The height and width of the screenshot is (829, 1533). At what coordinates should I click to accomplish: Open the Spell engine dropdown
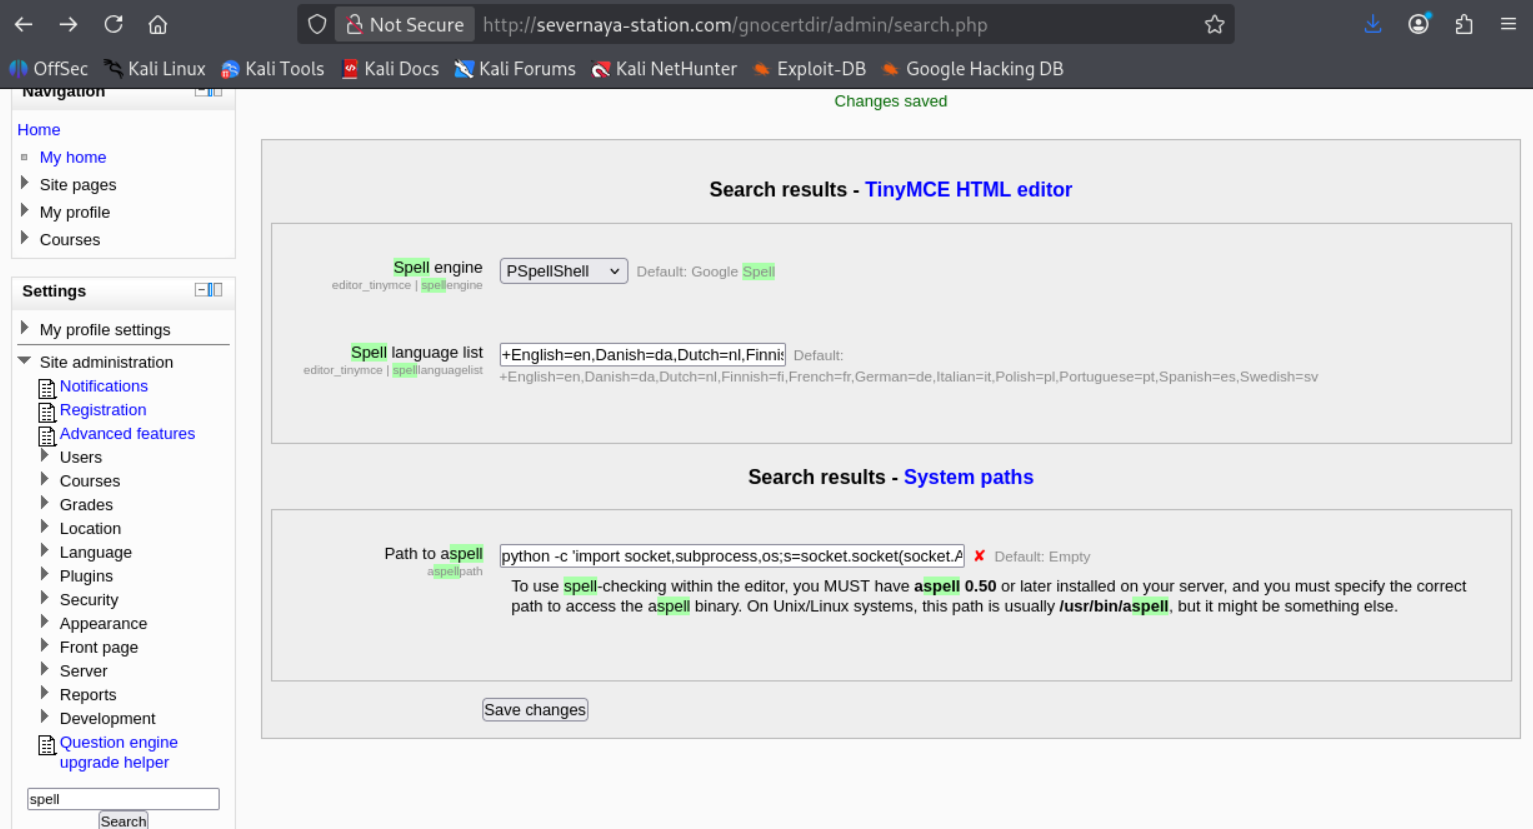tap(564, 271)
